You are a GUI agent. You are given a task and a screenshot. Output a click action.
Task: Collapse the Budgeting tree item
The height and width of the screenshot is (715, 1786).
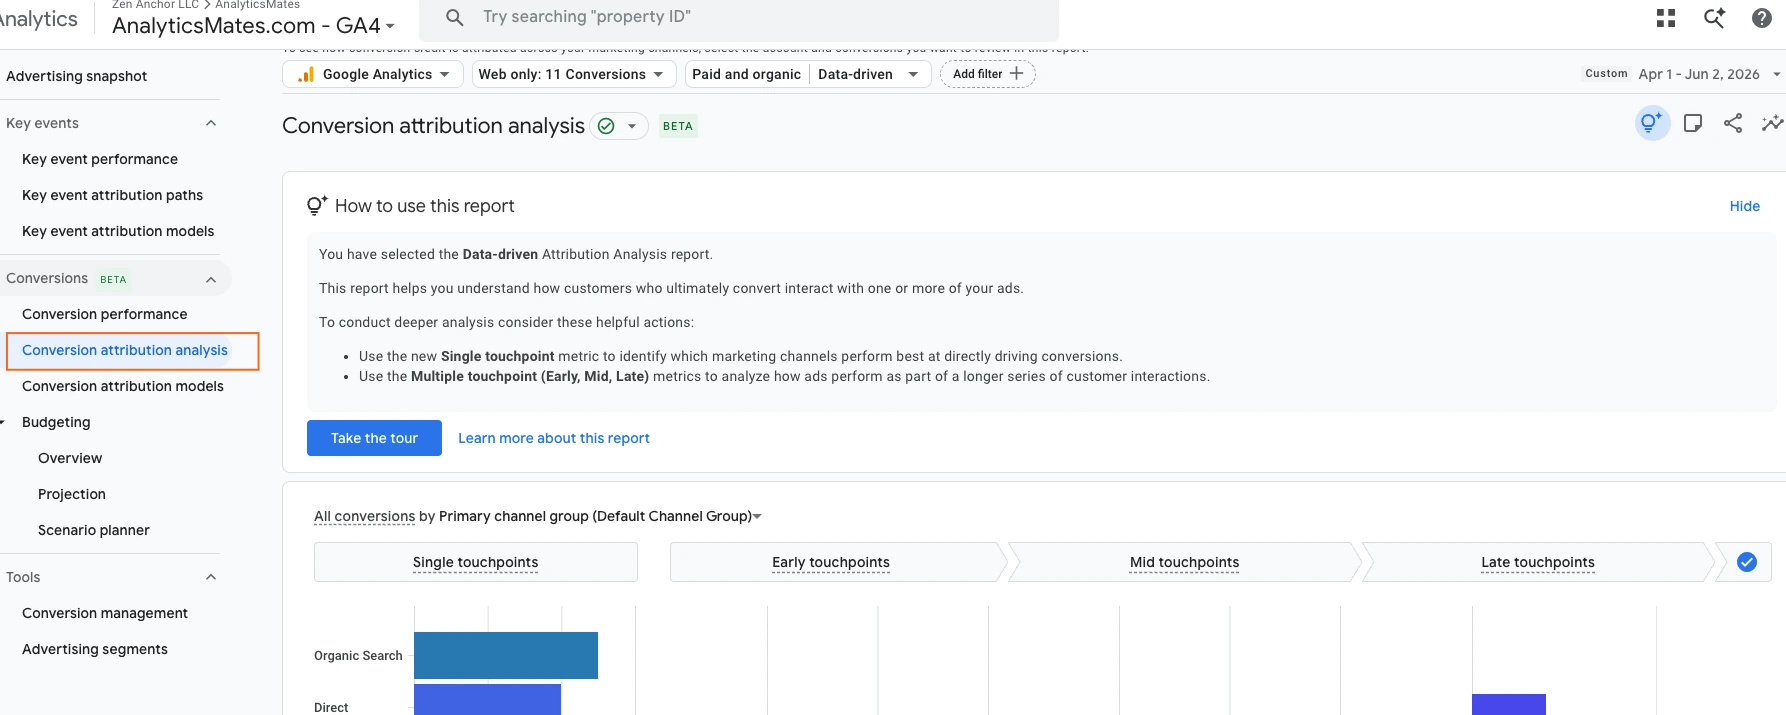tap(3, 422)
